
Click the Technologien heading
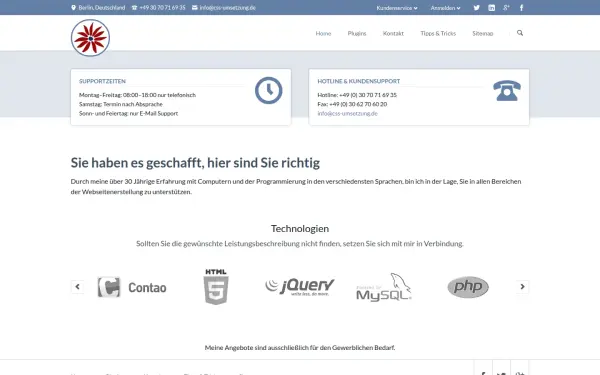click(x=300, y=228)
